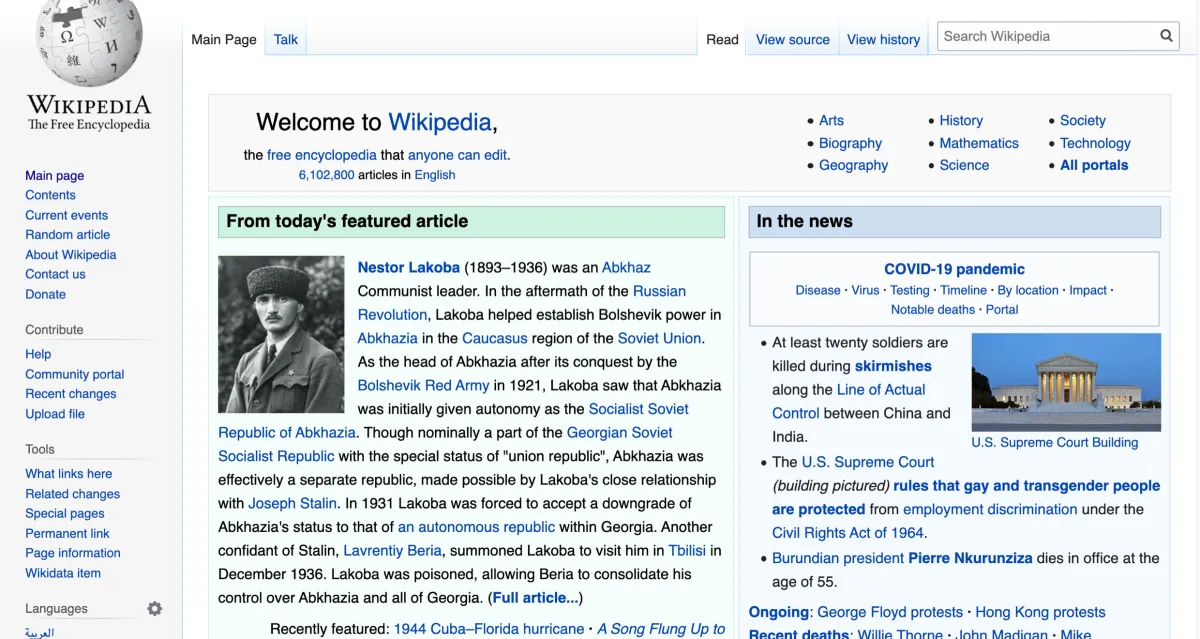The image size is (1200, 639).
Task: Open the History portal
Action: click(x=961, y=120)
